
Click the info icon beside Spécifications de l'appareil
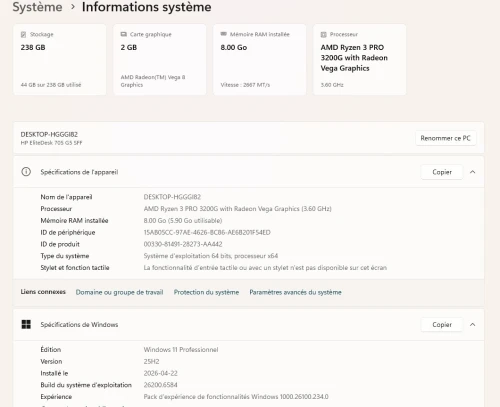(x=26, y=172)
